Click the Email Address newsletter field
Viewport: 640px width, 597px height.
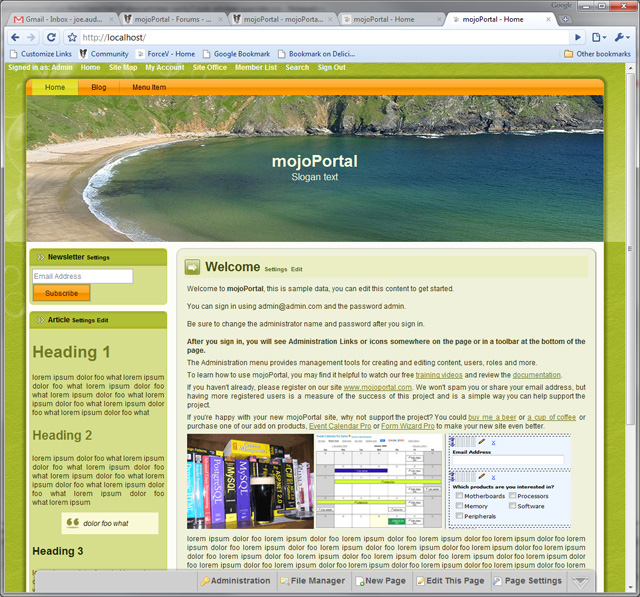pos(82,276)
